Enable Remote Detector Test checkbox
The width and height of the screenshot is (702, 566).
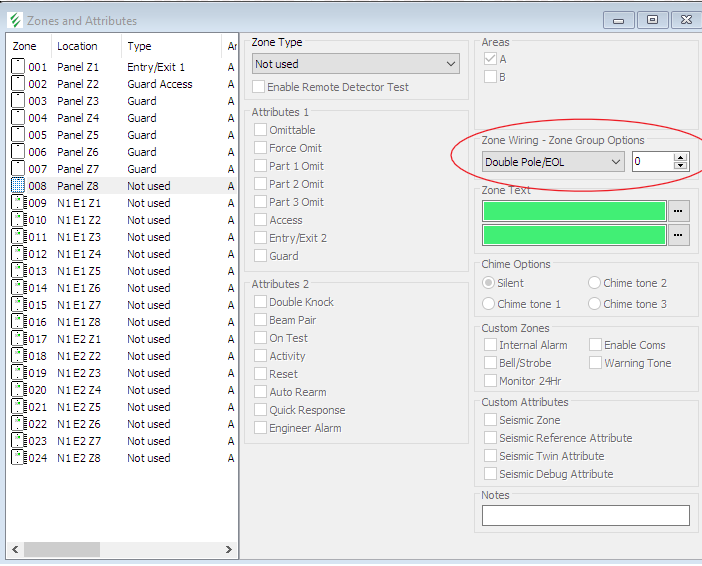pyautogui.click(x=259, y=87)
